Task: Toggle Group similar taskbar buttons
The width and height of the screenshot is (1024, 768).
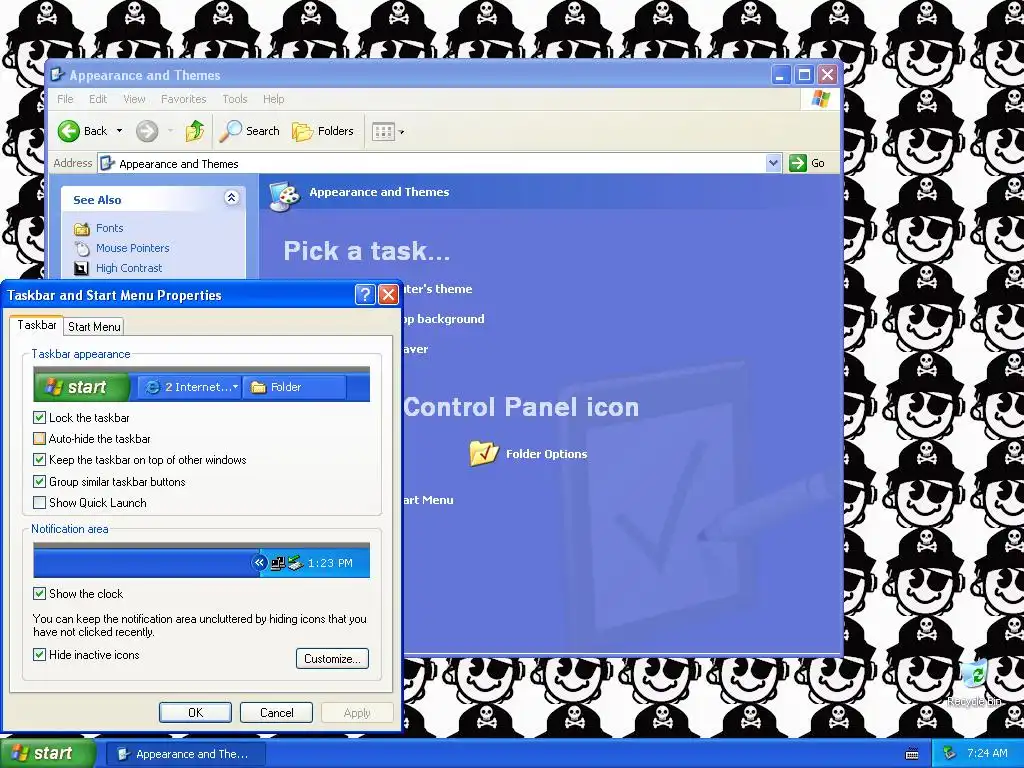Action: (39, 482)
